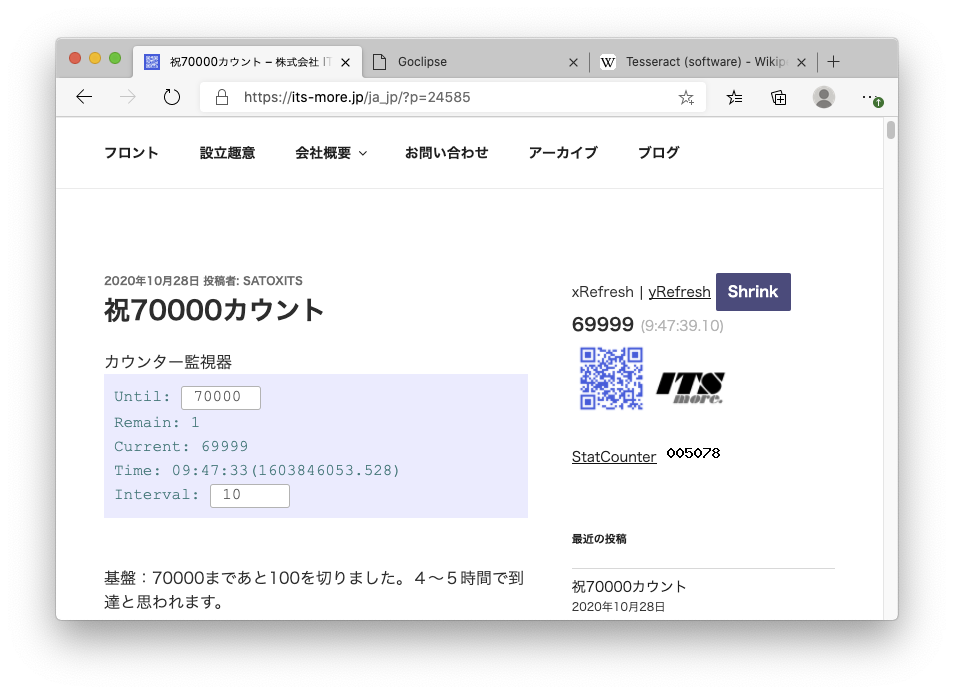The image size is (954, 694).
Task: Open the user profile avatar
Action: (x=824, y=97)
